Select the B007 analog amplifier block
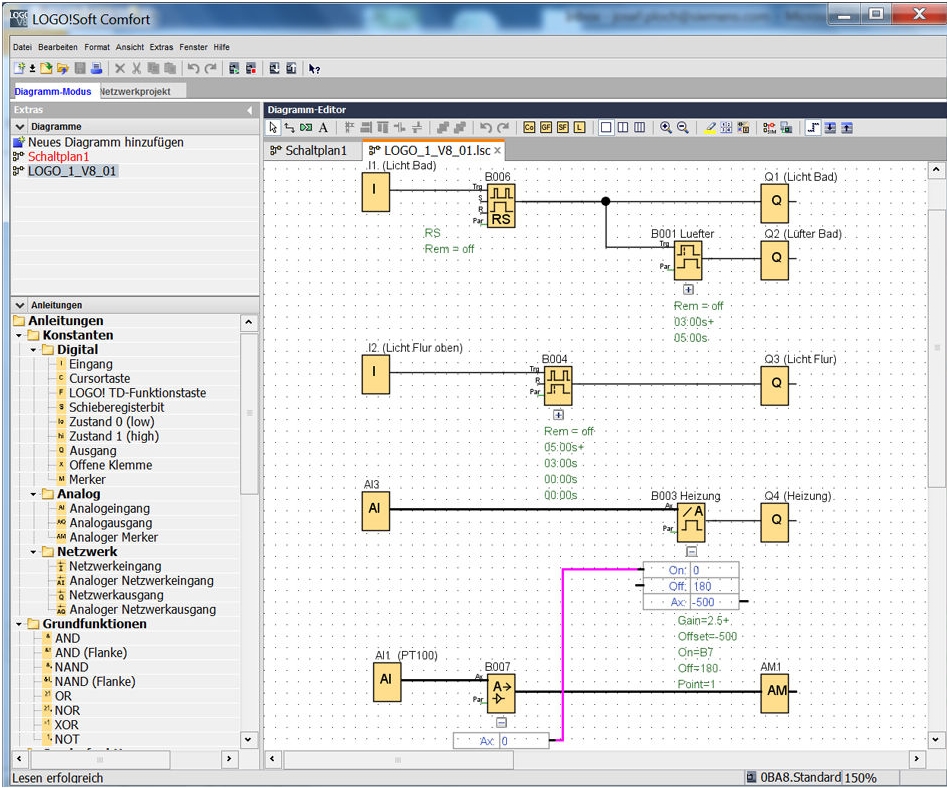947x788 pixels. tap(501, 693)
